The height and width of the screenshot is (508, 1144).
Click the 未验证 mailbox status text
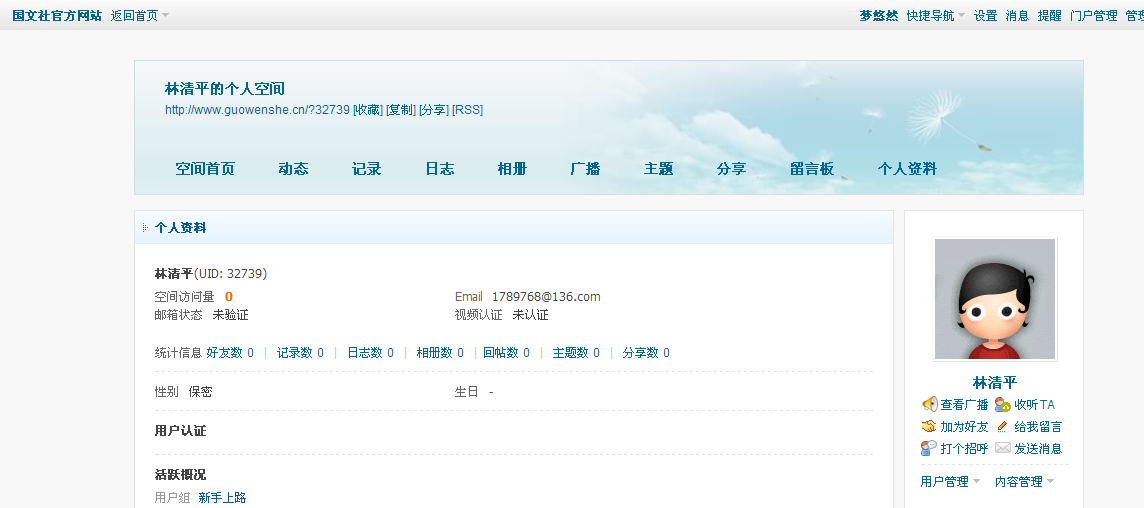(x=231, y=315)
